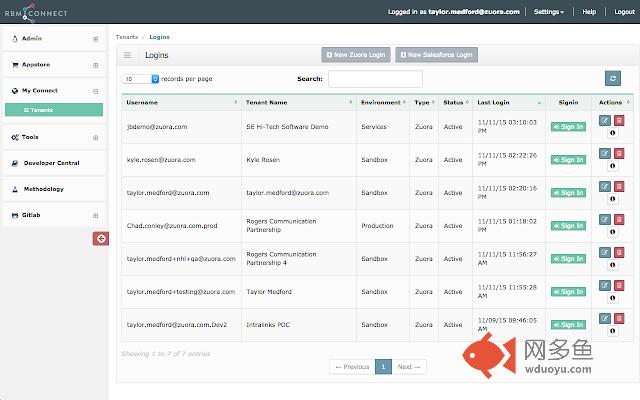Sort table by Tenant Name column
Viewport: 640px width, 400px height.
click(x=299, y=102)
